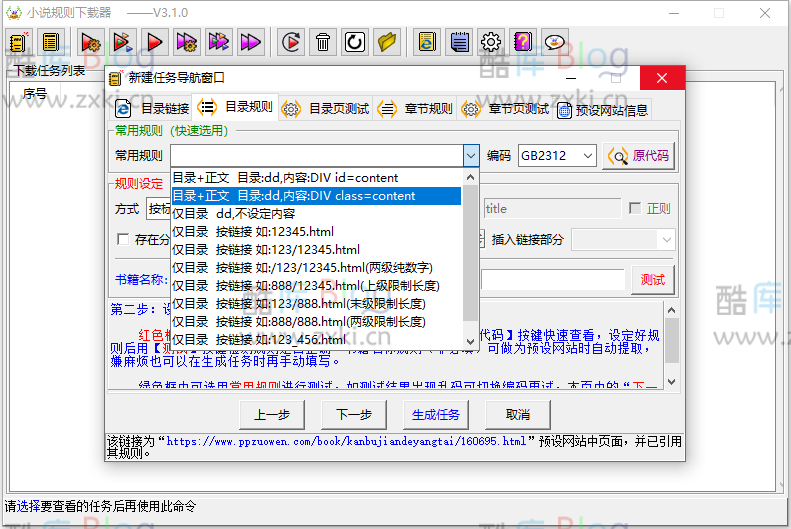Click the yellow page with e icon
This screenshot has height=529, width=791.
[x=427, y=42]
